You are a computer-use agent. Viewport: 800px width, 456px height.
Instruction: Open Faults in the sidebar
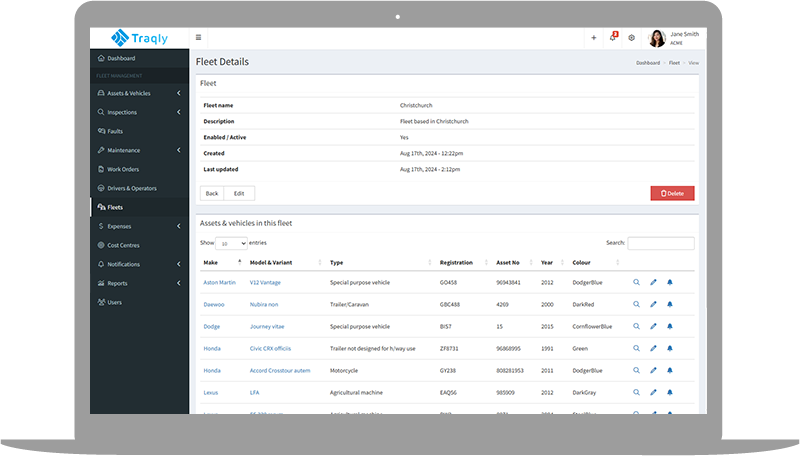click(139, 131)
